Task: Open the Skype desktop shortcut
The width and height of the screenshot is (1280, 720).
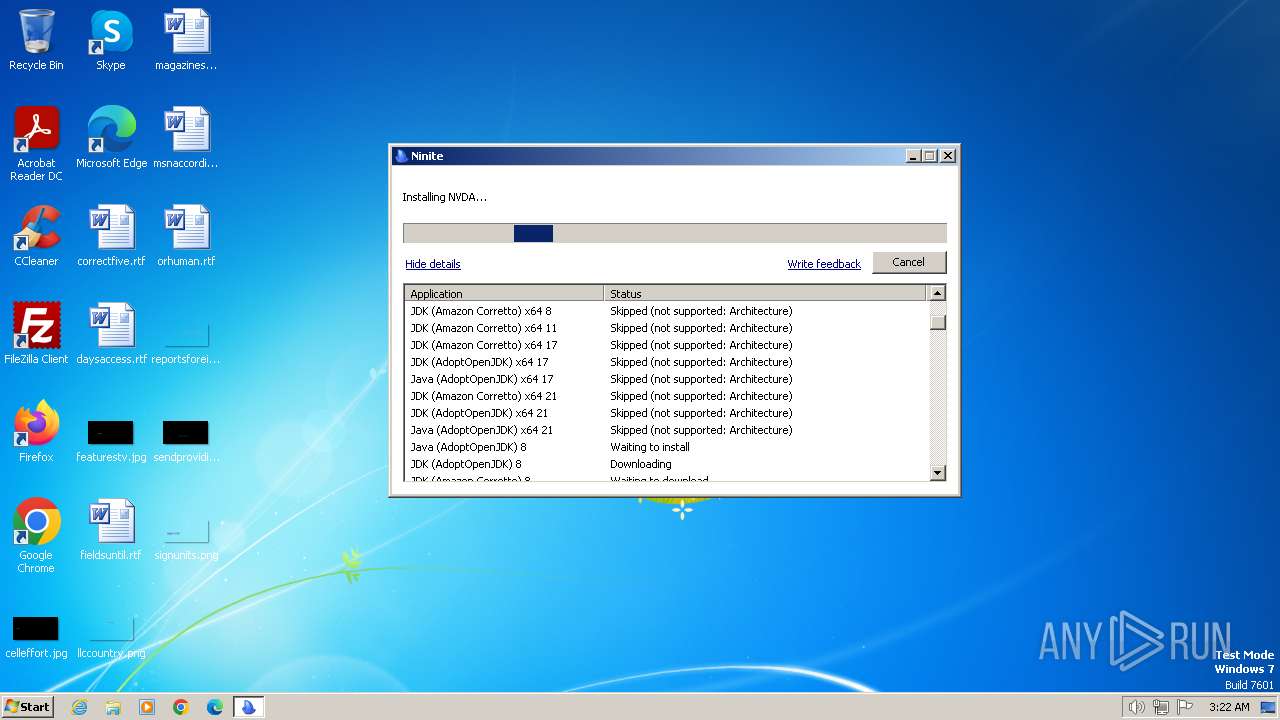Action: pyautogui.click(x=110, y=40)
